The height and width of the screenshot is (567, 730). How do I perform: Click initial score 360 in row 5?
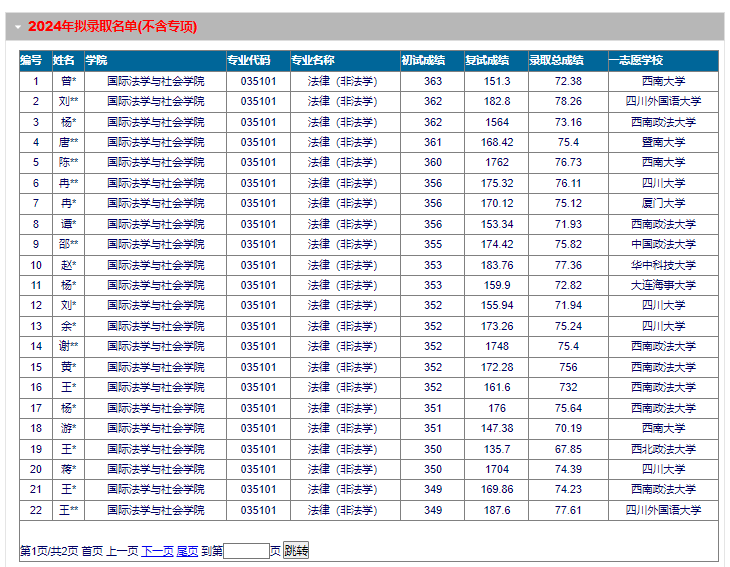433,162
